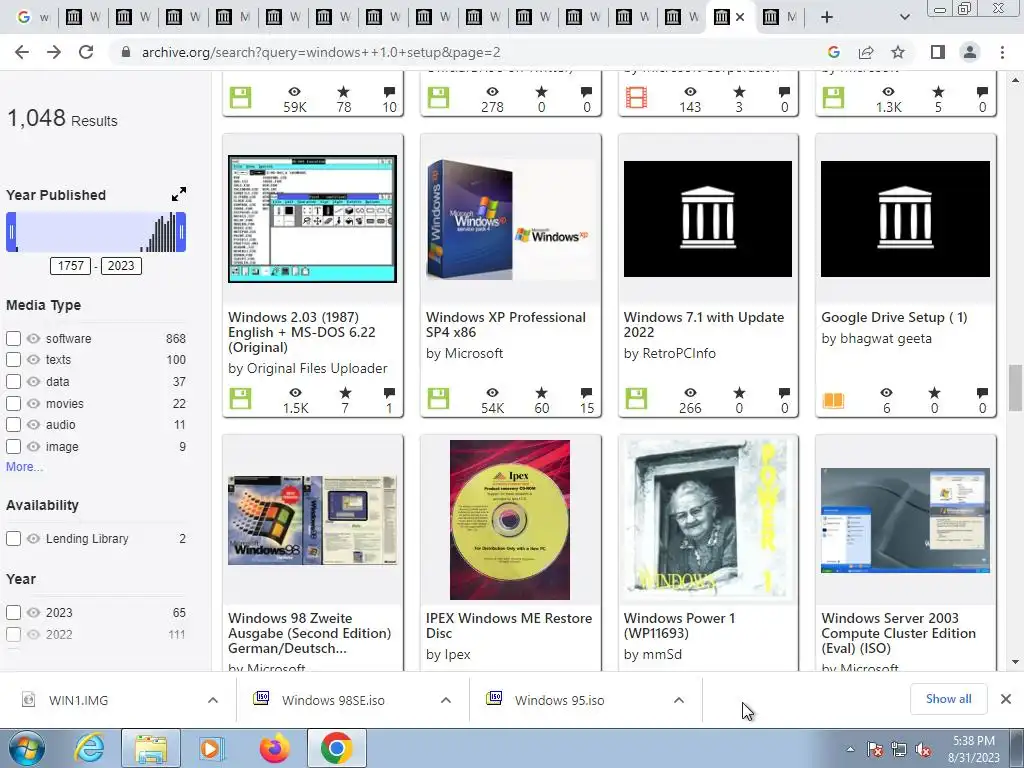The image size is (1024, 768).
Task: Check the texts media type filter
Action: 13,359
